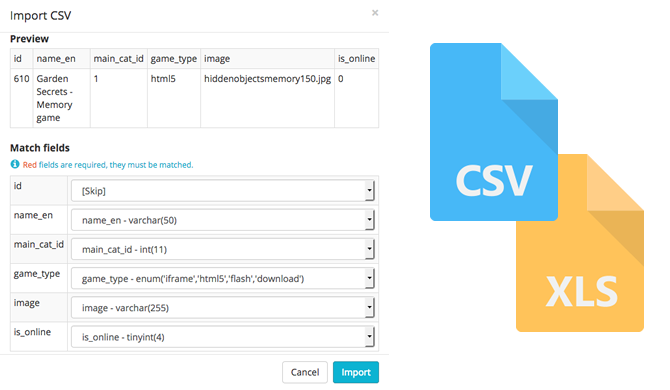Click the 'main_cat_id' preview column header
Viewport: 670px width, 390px height.
point(118,59)
